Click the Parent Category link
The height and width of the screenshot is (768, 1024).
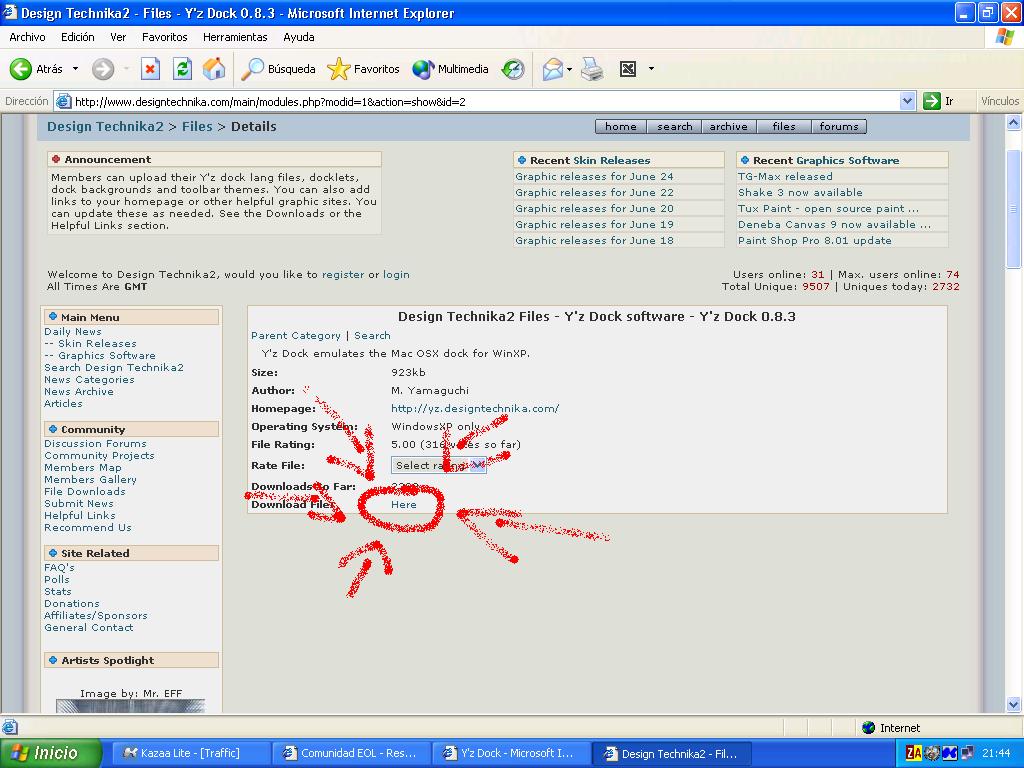296,335
